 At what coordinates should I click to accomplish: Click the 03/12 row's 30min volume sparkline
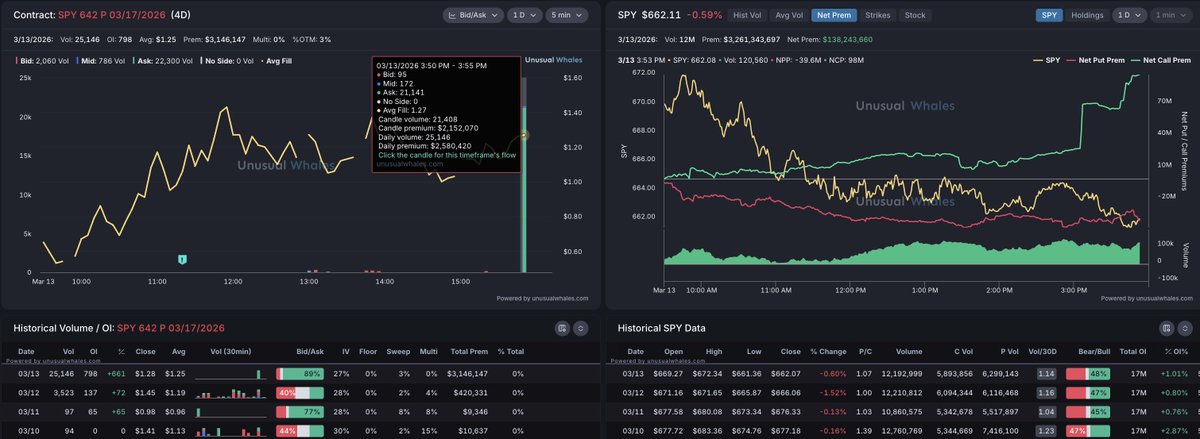(230, 392)
